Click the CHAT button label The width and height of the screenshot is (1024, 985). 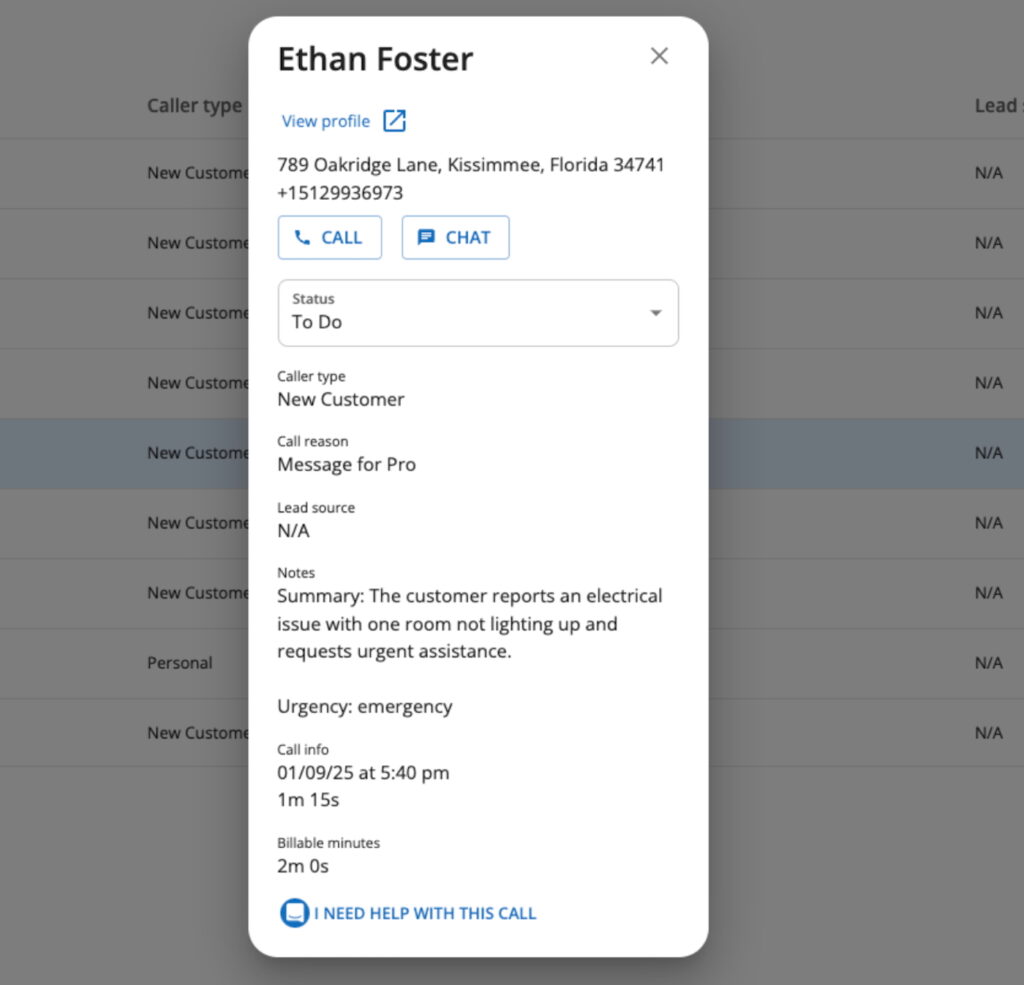point(468,238)
